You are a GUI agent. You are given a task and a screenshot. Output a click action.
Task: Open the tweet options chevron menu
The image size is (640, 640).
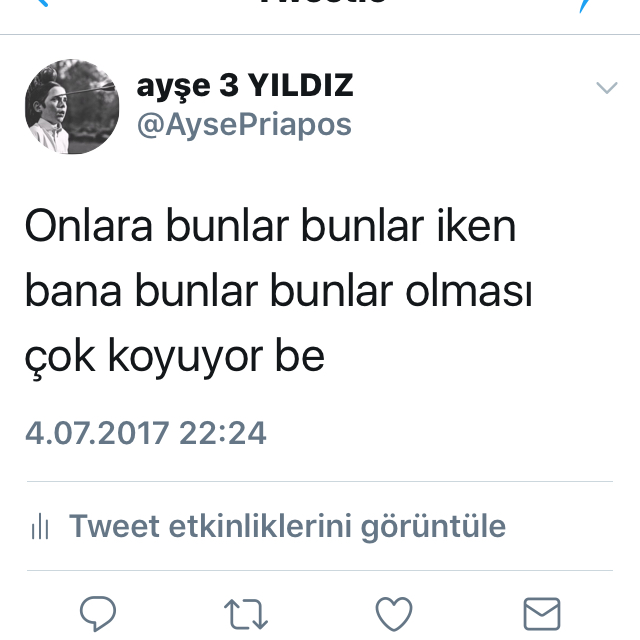607,87
